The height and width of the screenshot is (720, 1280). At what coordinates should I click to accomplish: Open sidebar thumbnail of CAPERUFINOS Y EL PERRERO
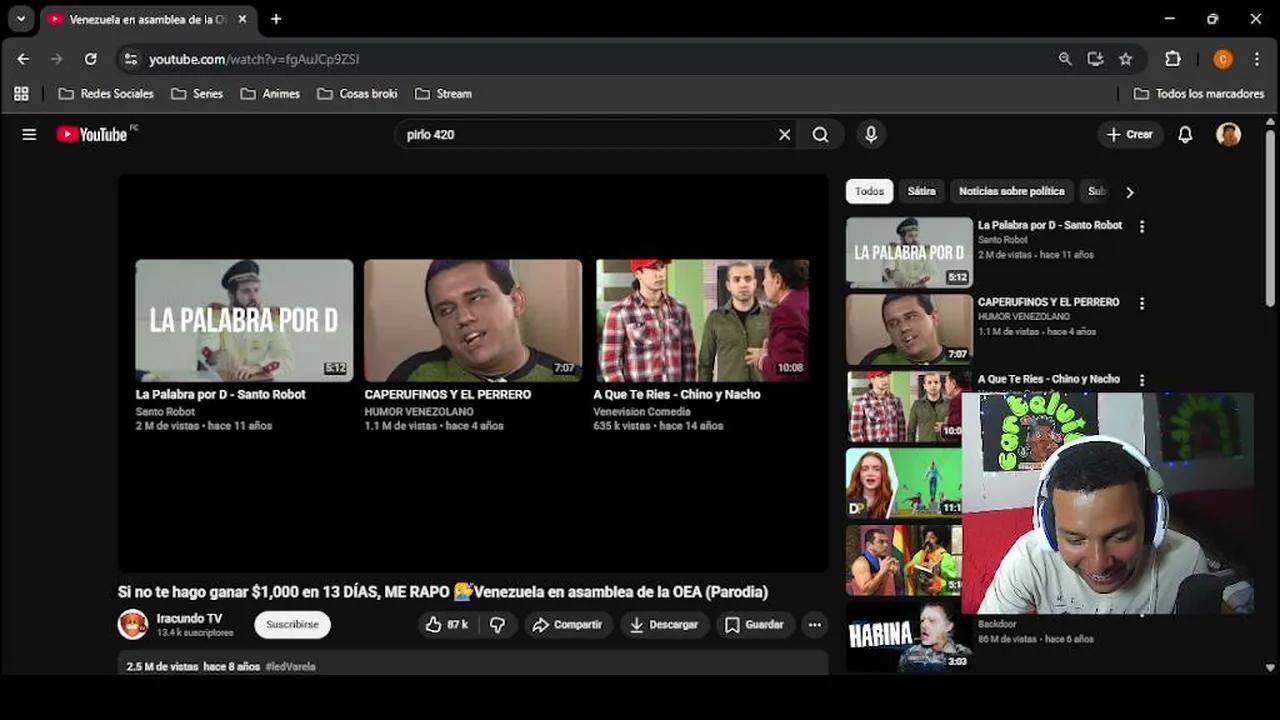point(909,329)
